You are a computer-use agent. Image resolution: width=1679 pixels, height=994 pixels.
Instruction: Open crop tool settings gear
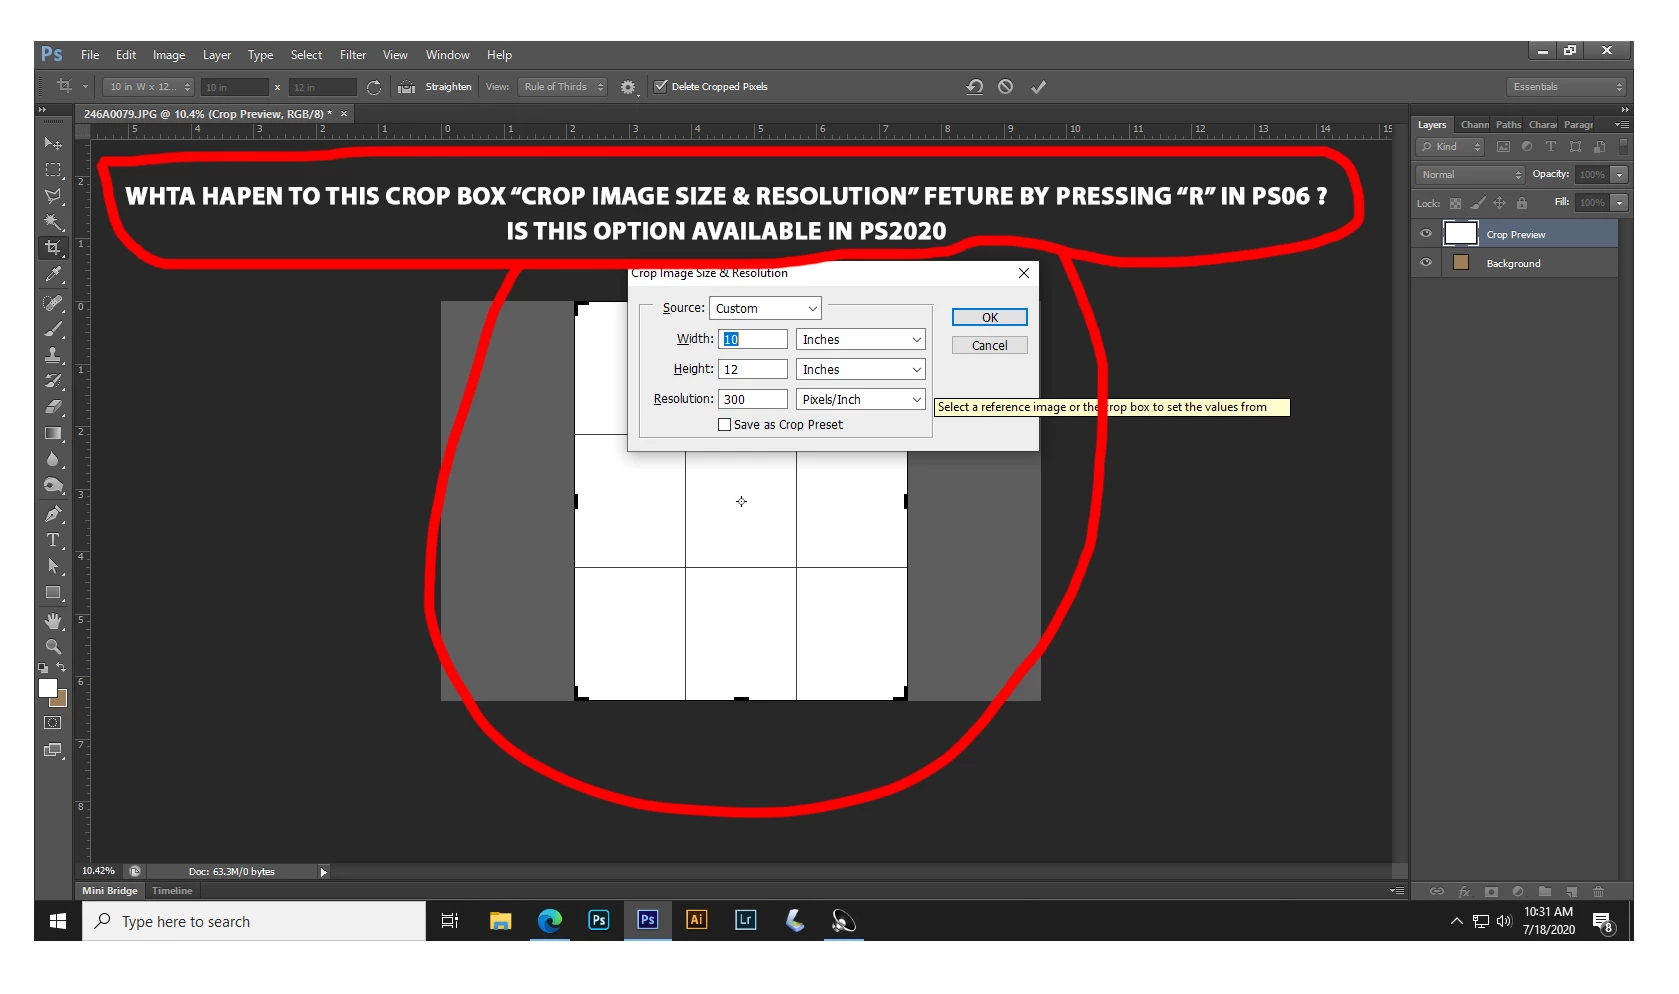[628, 87]
